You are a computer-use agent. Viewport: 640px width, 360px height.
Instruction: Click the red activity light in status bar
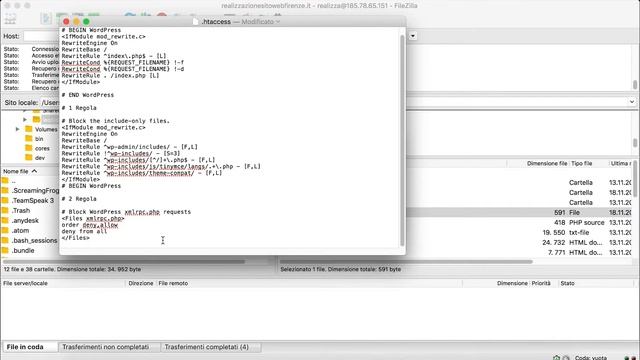(x=633, y=358)
